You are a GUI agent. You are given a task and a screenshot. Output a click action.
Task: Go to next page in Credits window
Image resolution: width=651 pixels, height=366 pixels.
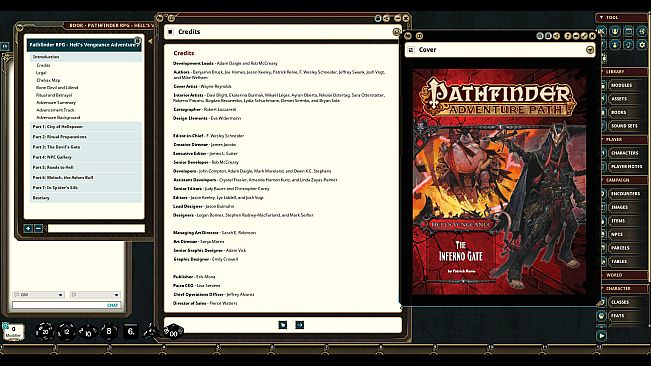coord(300,325)
